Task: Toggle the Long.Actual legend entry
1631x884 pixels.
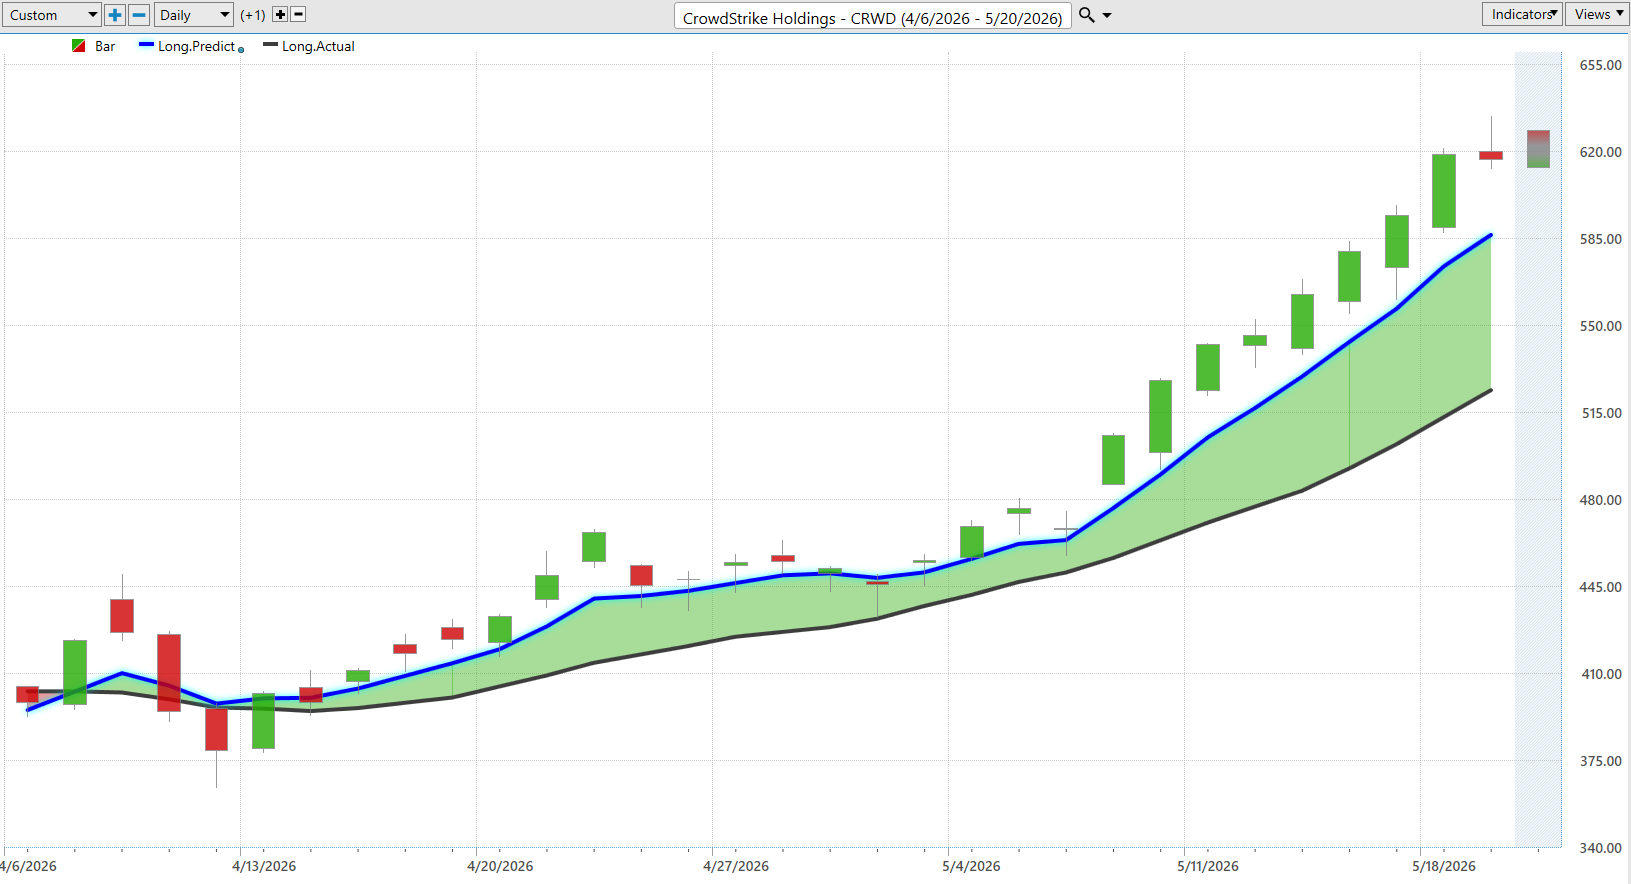Action: pos(318,46)
